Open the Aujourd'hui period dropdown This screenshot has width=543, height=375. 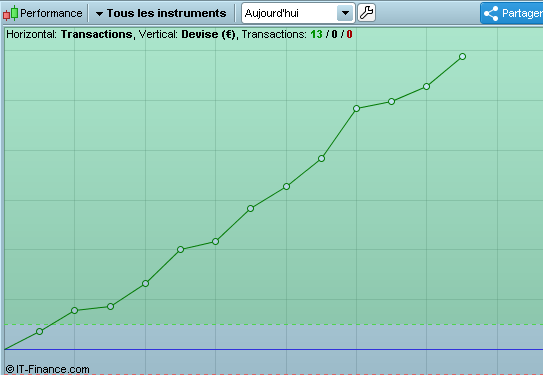(x=298, y=13)
